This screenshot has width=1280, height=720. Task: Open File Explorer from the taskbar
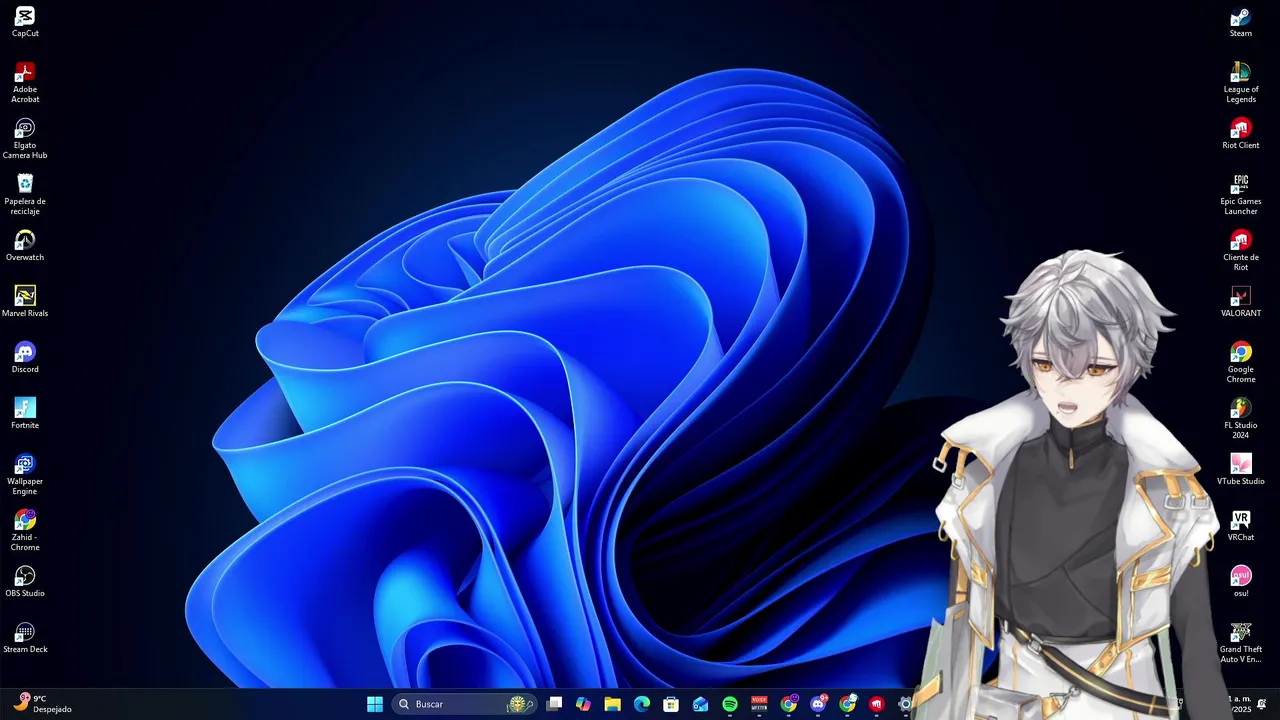coord(612,704)
